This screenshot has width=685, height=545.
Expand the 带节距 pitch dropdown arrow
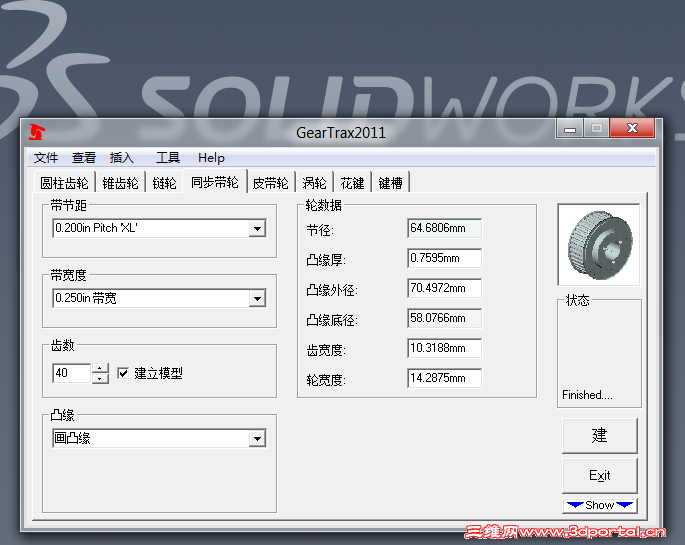(x=257, y=228)
